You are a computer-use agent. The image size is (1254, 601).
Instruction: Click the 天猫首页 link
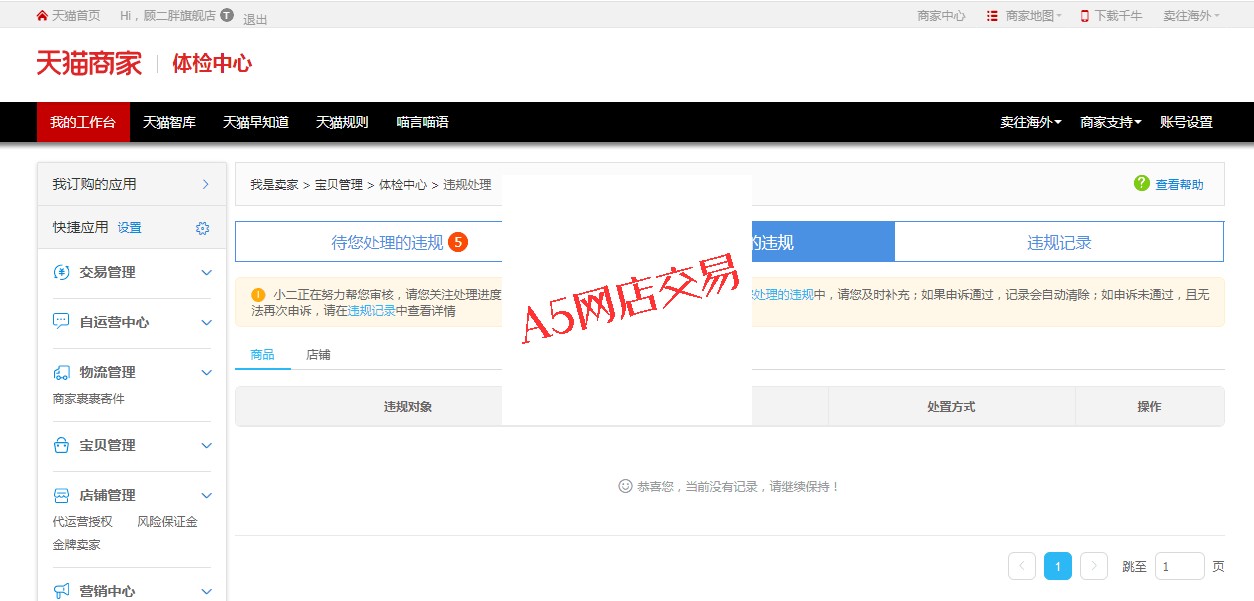tap(76, 16)
